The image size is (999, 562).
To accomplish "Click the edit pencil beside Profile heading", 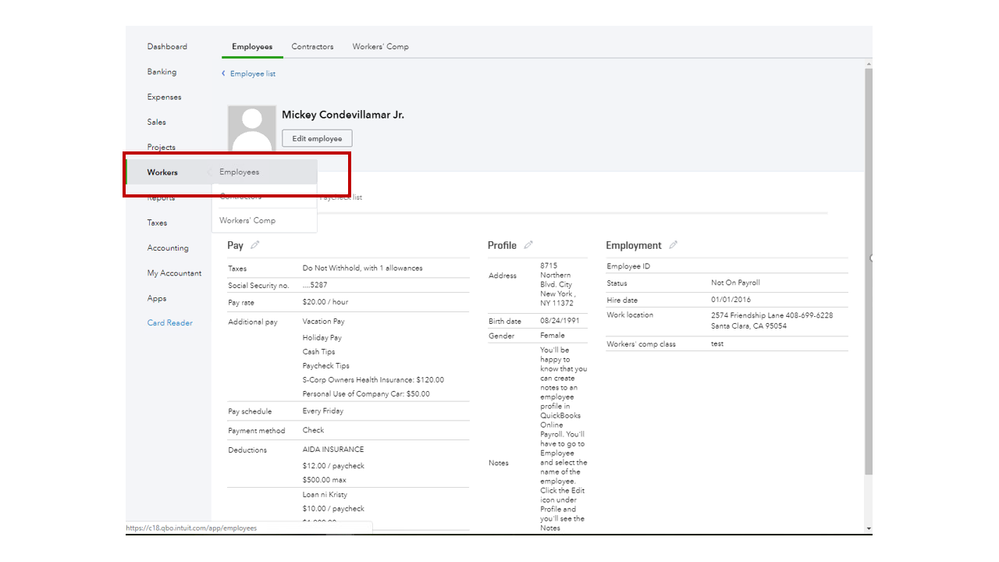I will coord(528,245).
